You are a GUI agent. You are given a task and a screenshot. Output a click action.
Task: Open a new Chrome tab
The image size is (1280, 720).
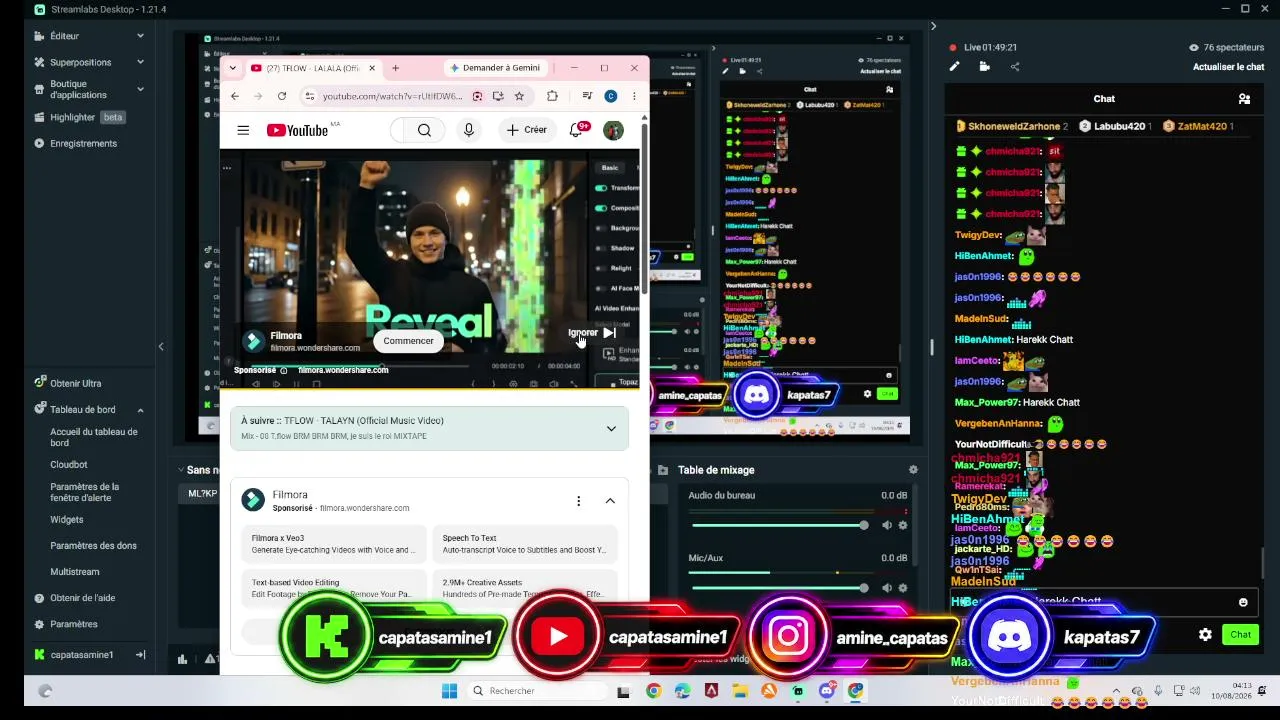[x=396, y=68]
